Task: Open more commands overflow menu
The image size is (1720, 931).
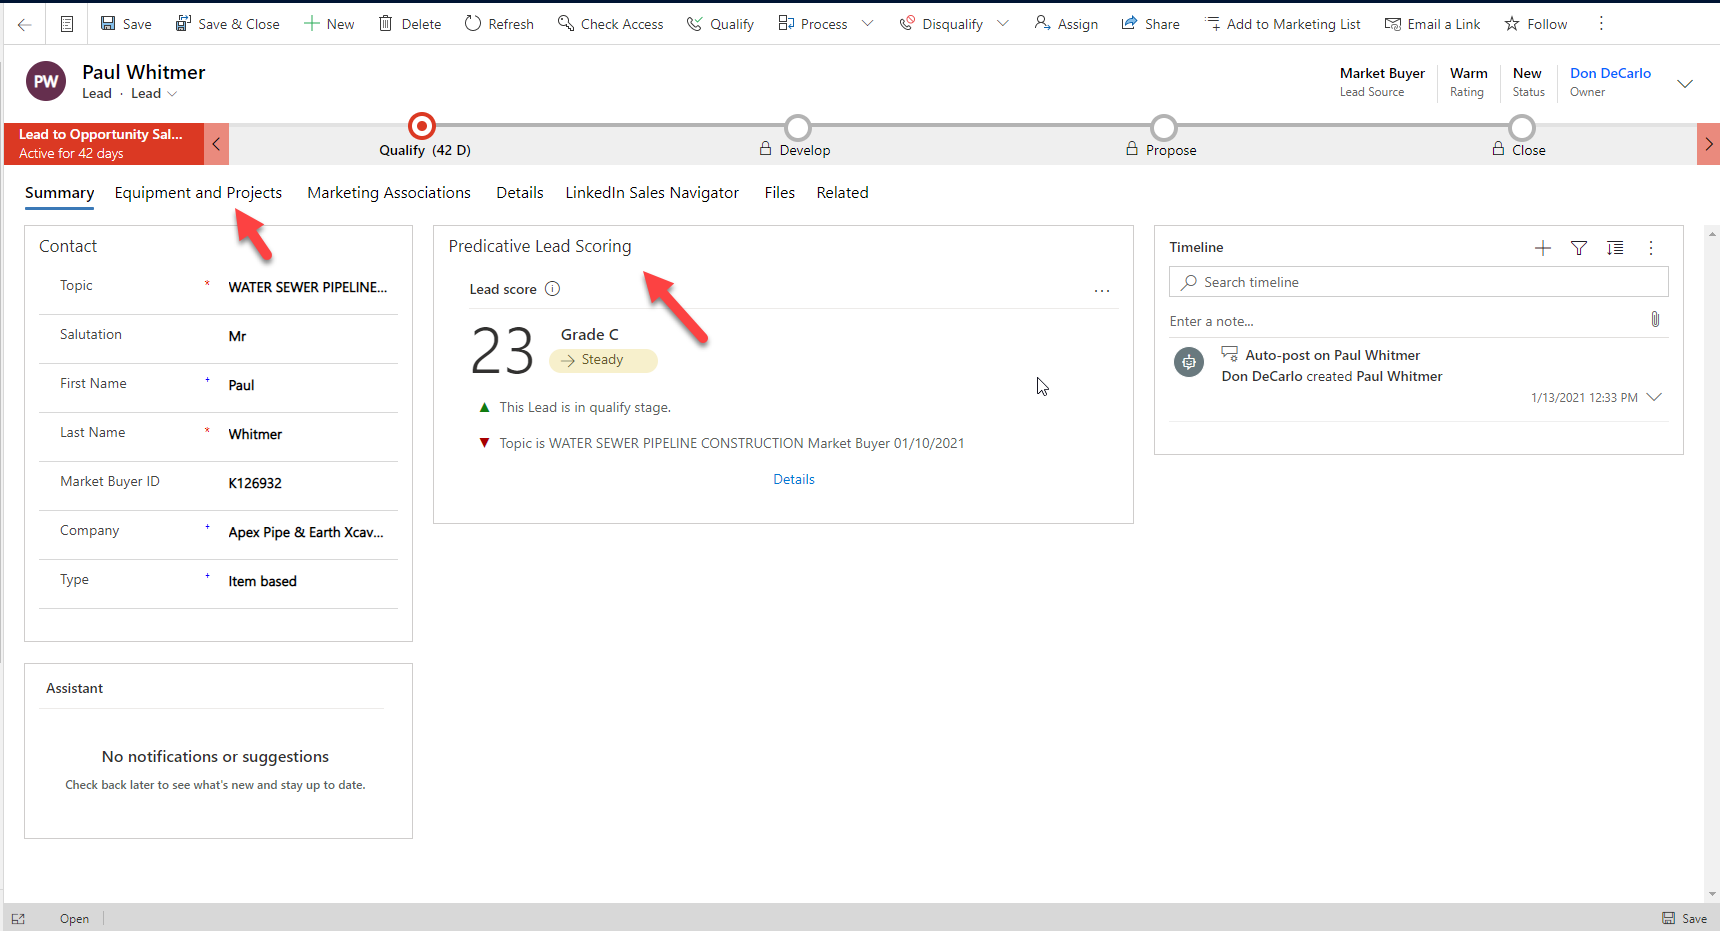Action: (1601, 23)
